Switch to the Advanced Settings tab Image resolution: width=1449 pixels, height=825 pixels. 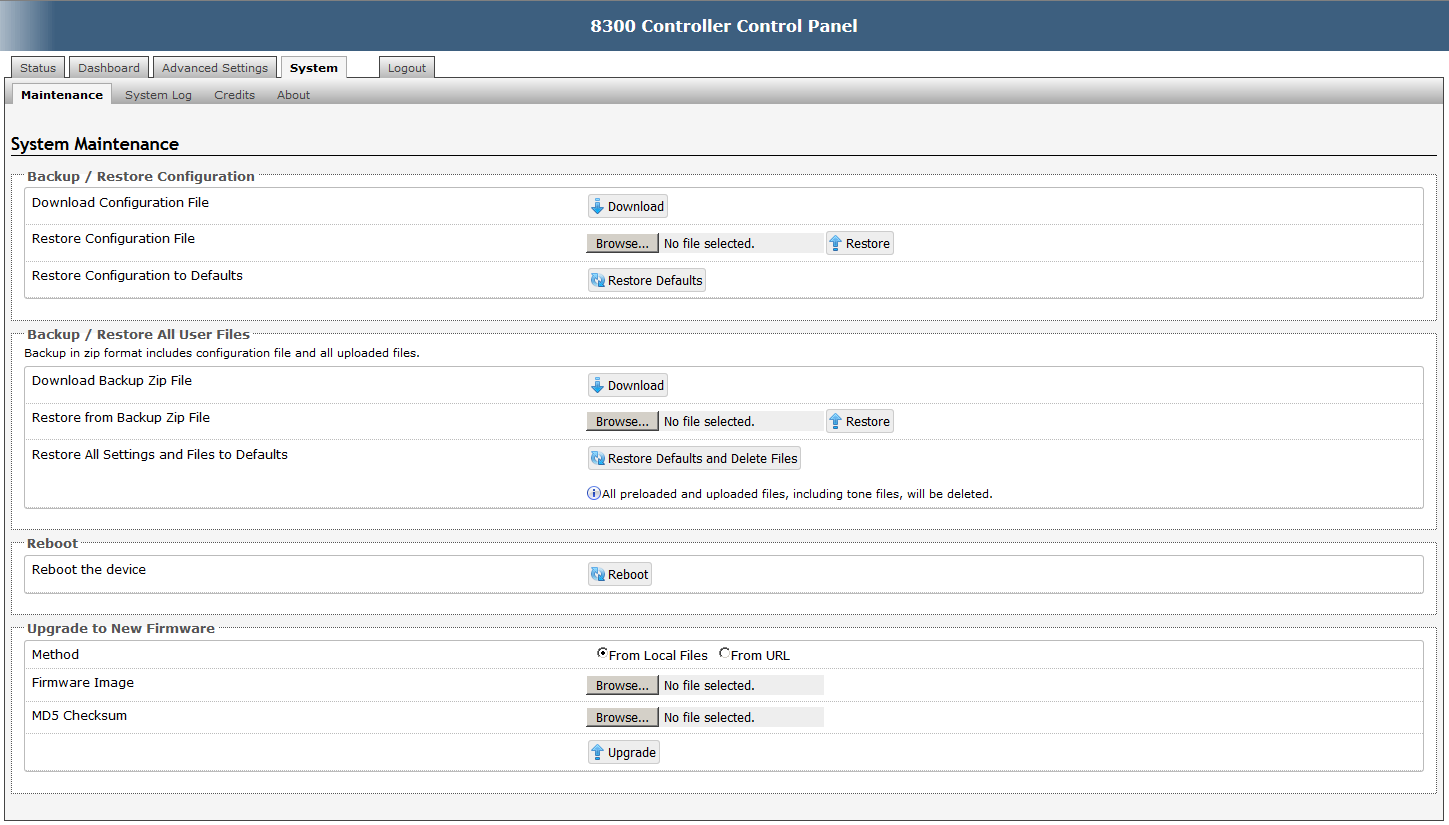click(214, 67)
